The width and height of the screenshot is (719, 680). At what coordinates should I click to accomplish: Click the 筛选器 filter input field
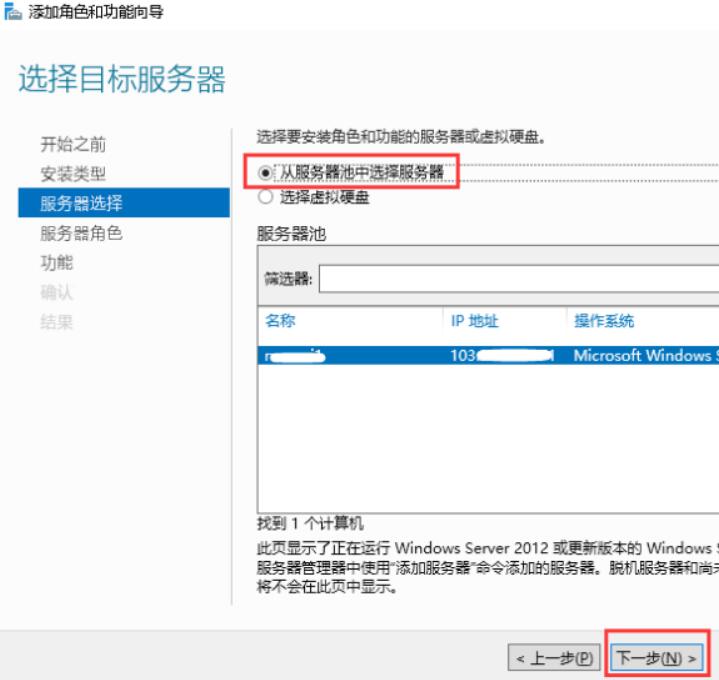pos(519,278)
